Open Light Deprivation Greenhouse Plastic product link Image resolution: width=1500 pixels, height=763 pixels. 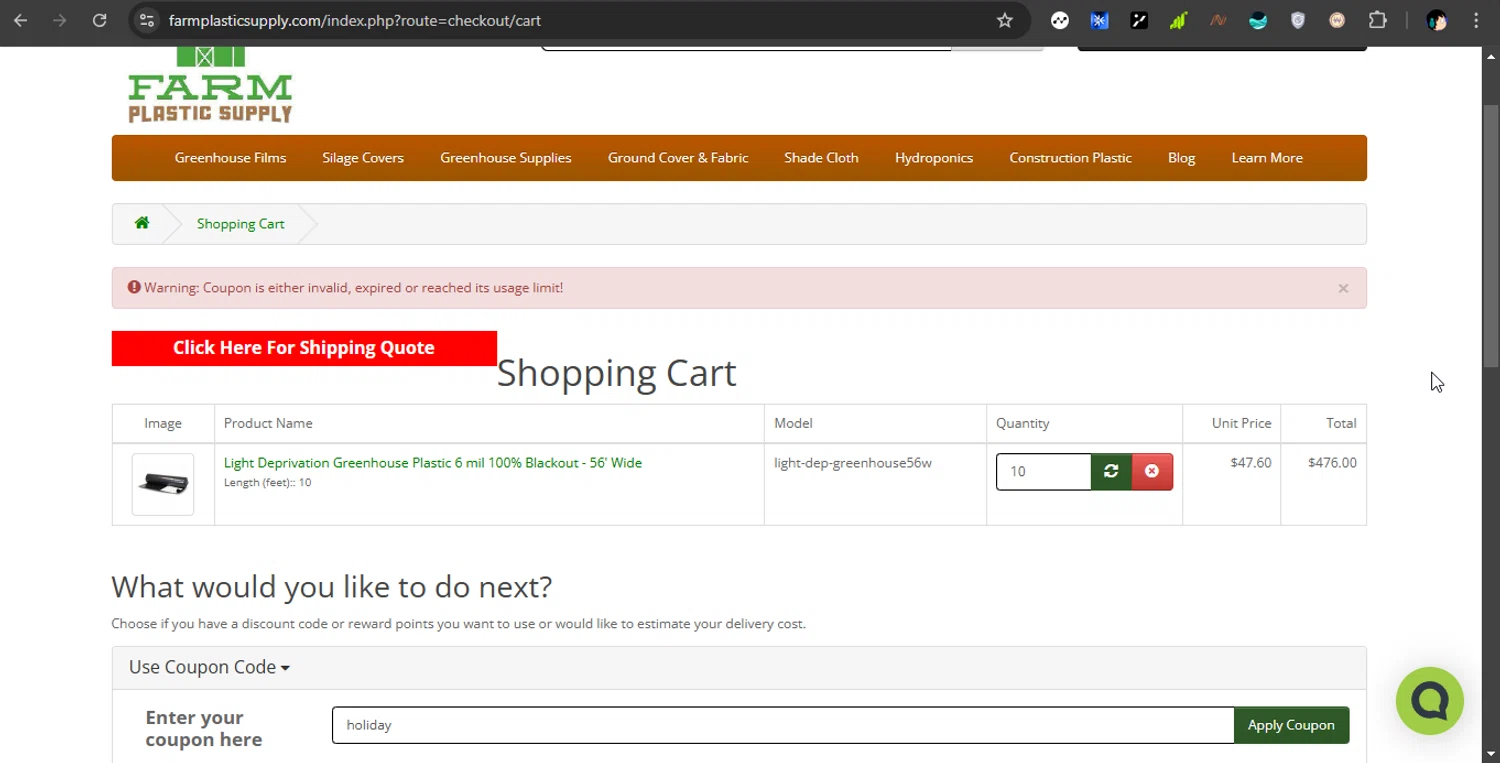pyautogui.click(x=433, y=463)
